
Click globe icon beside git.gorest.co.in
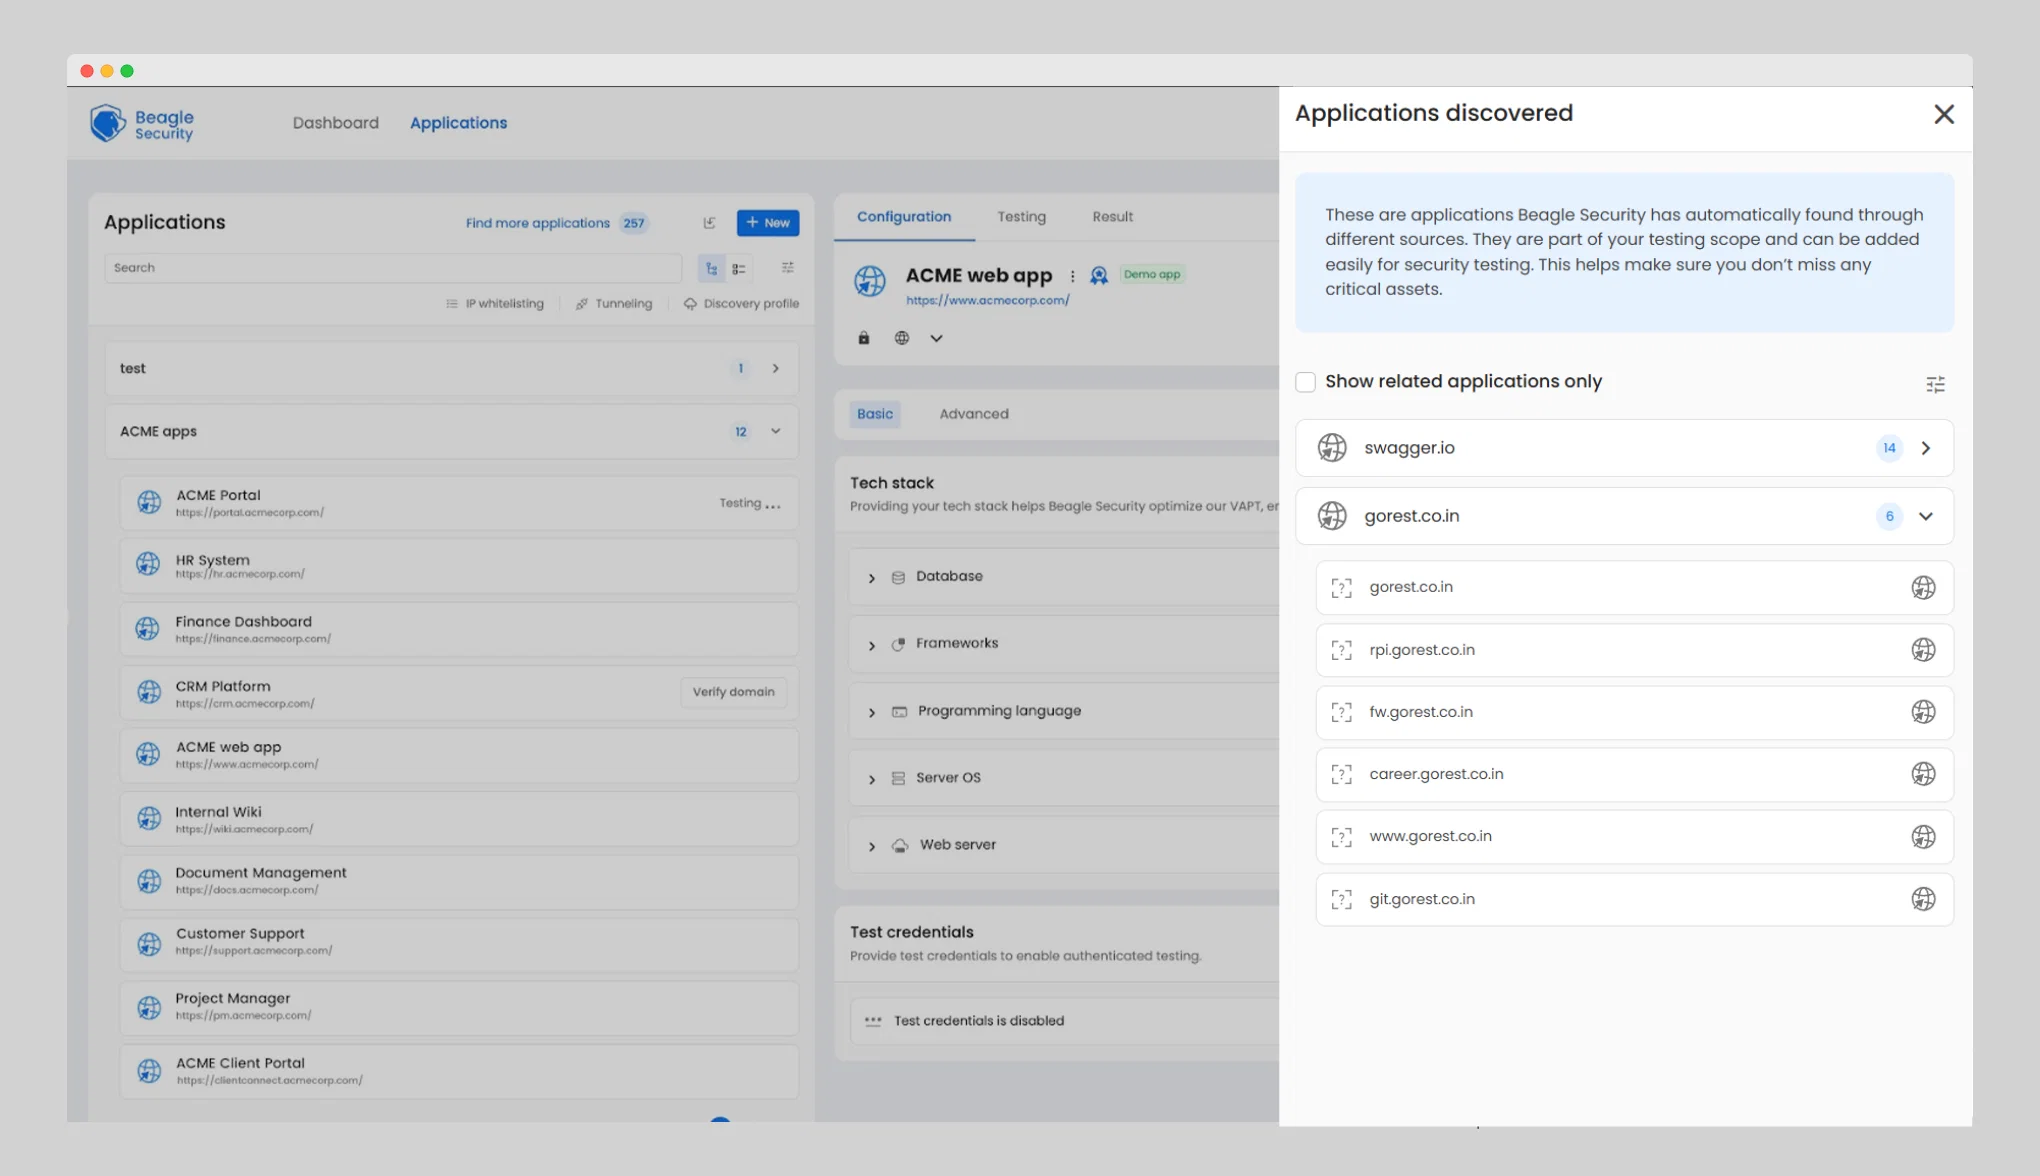pos(1923,899)
